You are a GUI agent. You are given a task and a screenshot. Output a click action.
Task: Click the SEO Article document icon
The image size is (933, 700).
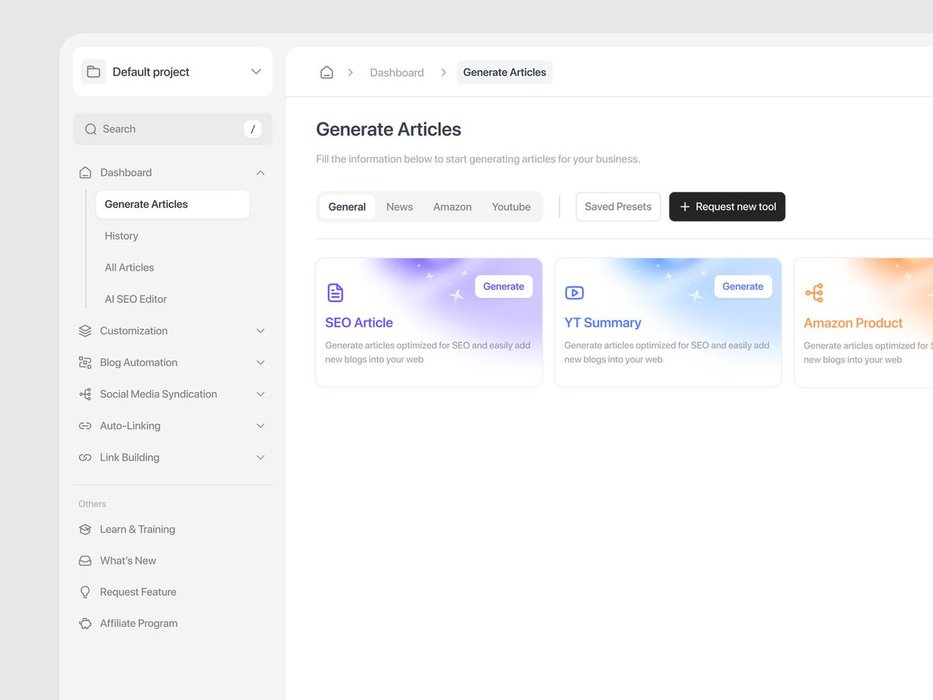335,293
